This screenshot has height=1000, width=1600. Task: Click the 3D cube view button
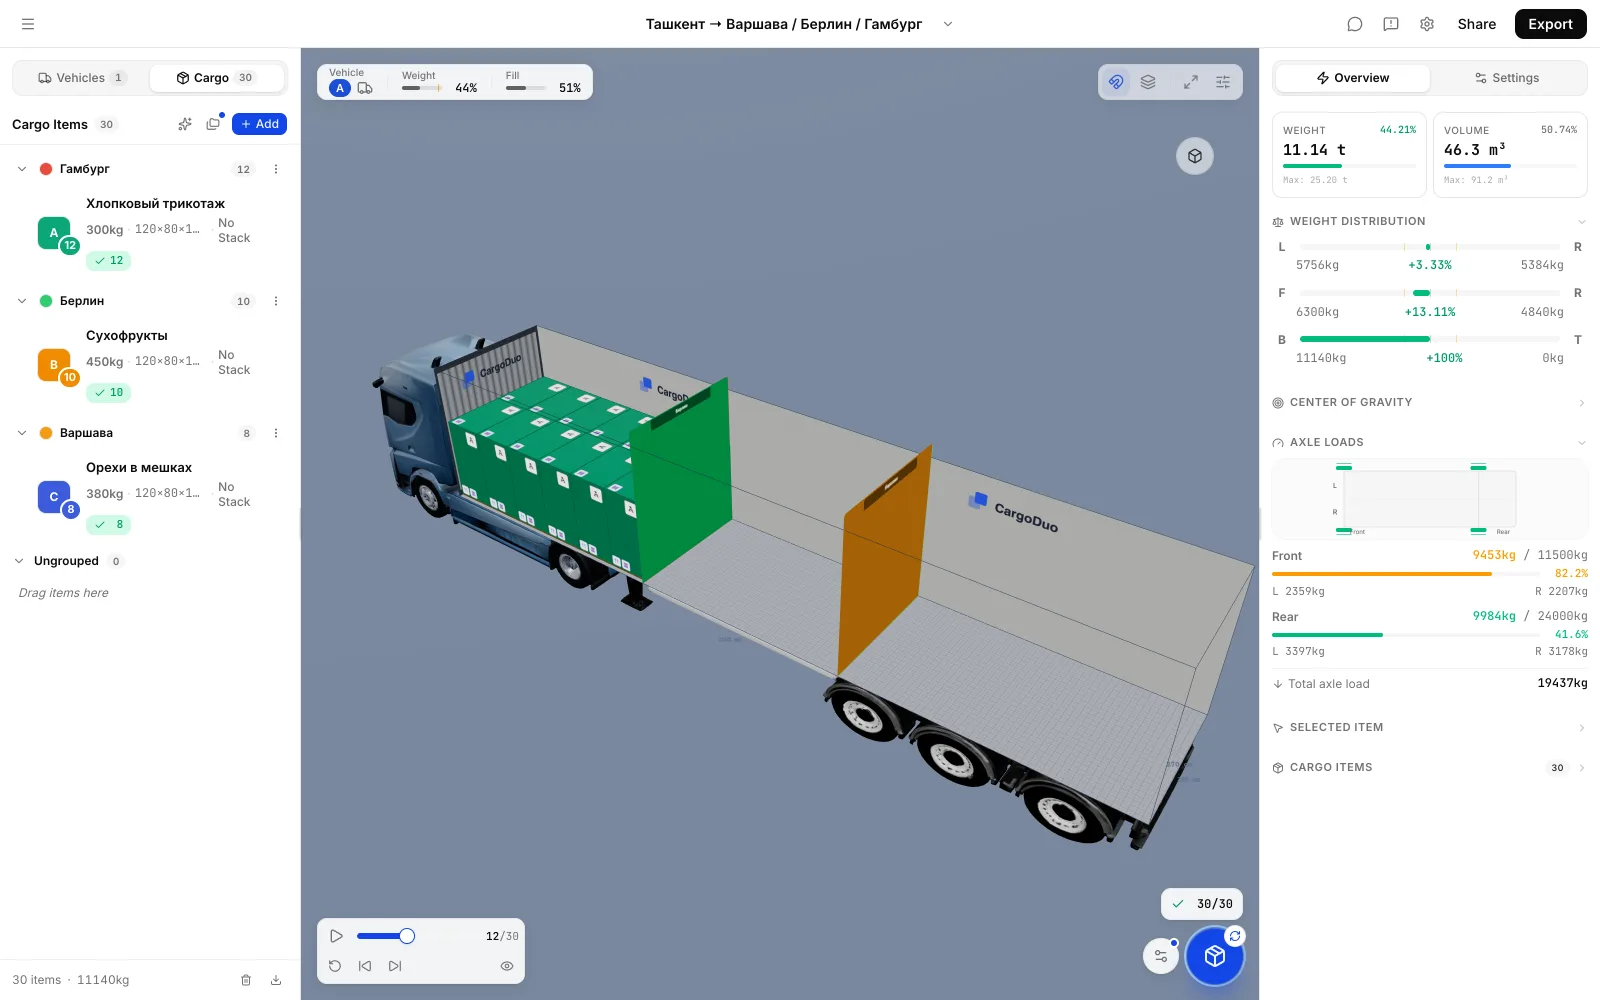click(x=1195, y=156)
